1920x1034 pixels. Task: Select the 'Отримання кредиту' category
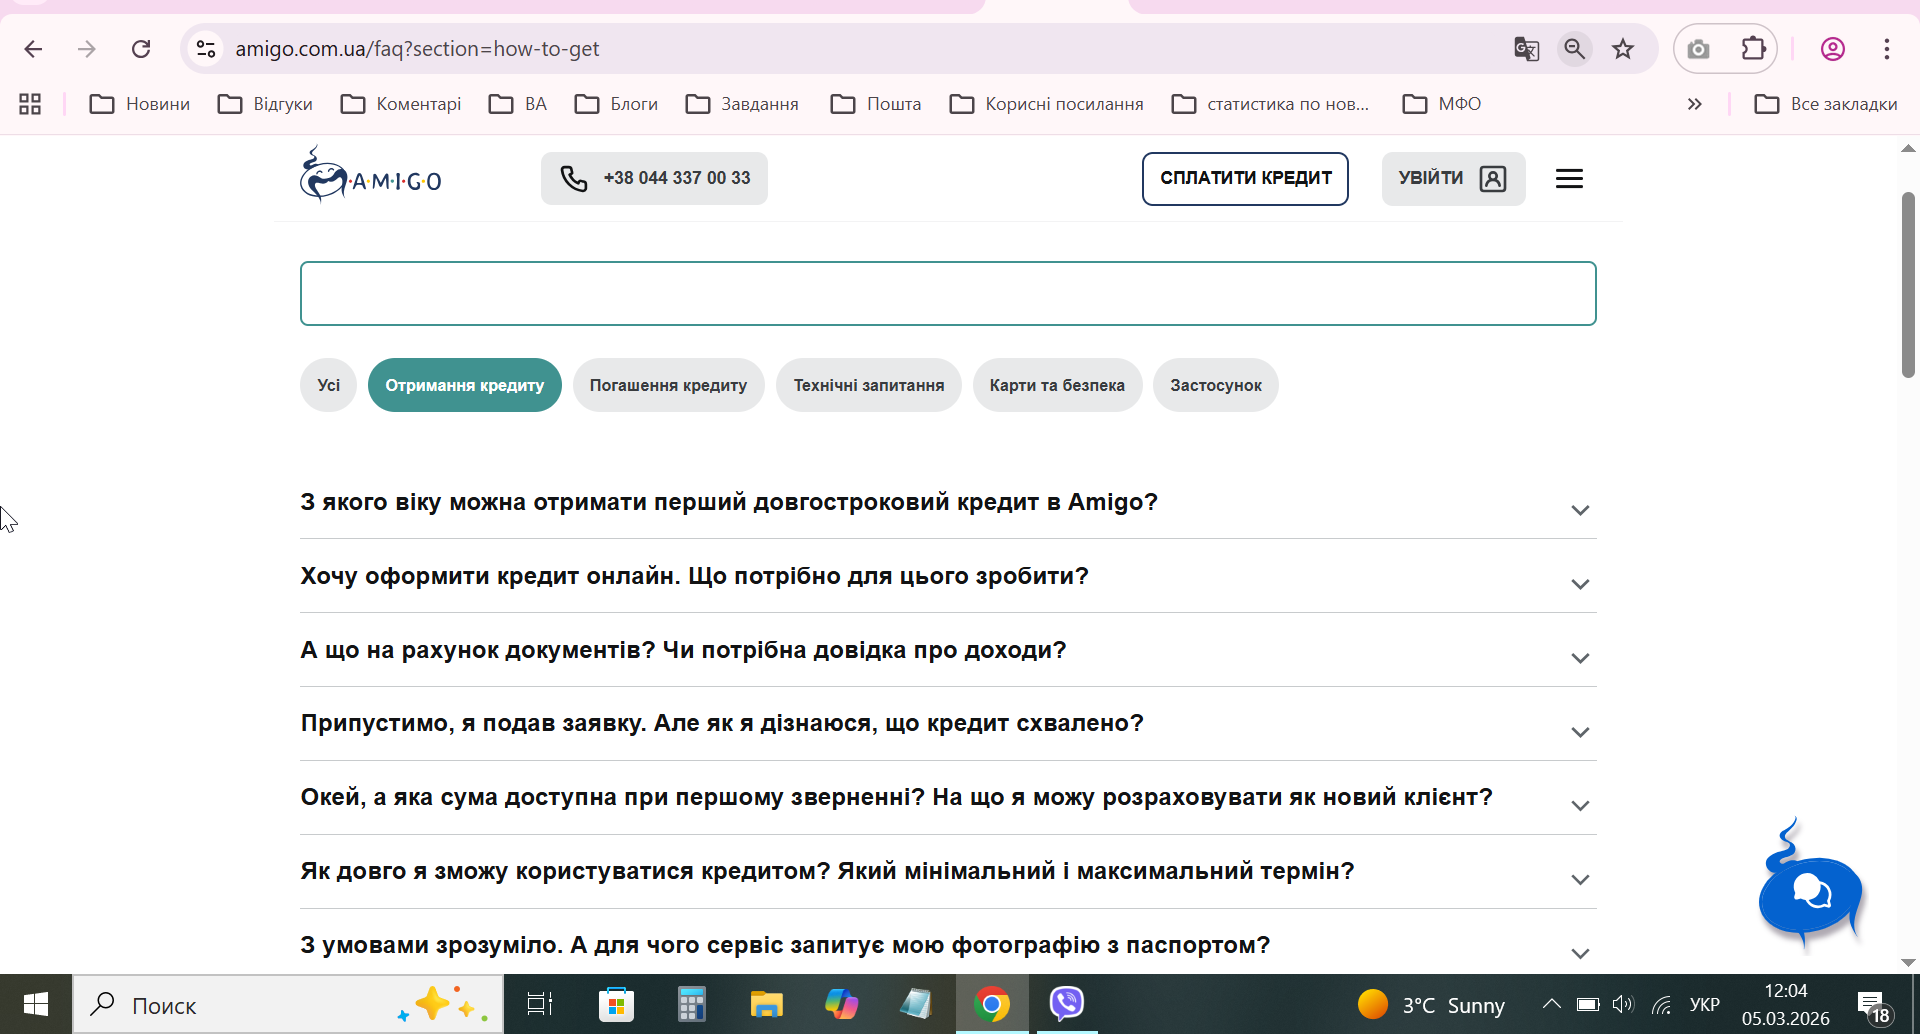(x=465, y=385)
